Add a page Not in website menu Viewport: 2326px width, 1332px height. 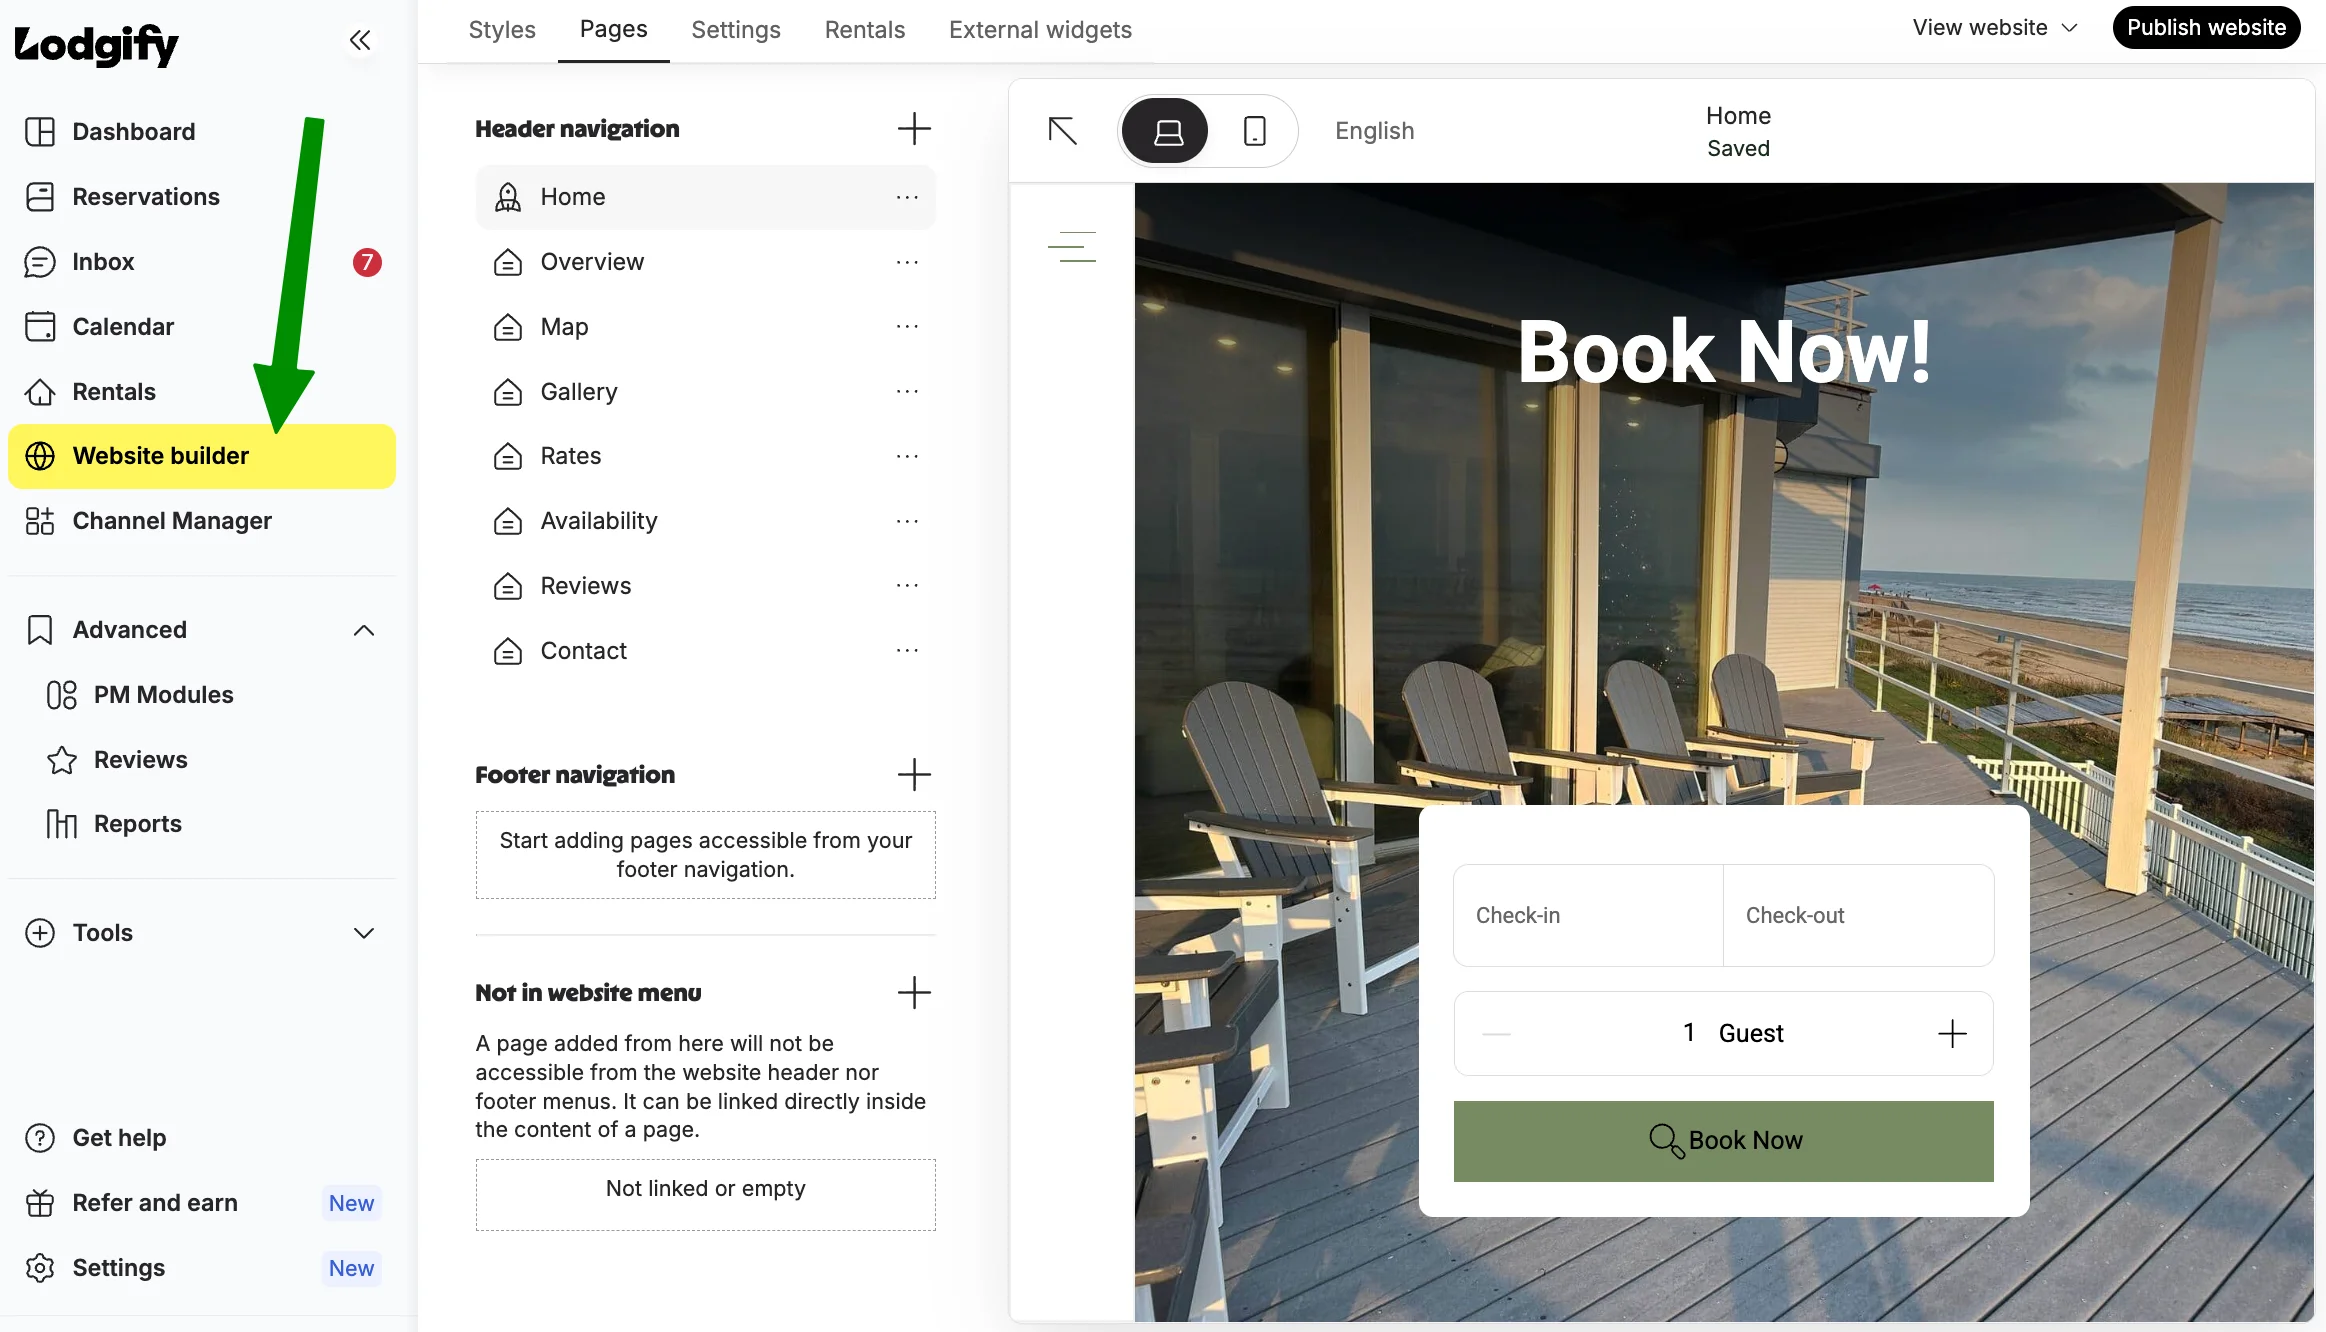914,993
